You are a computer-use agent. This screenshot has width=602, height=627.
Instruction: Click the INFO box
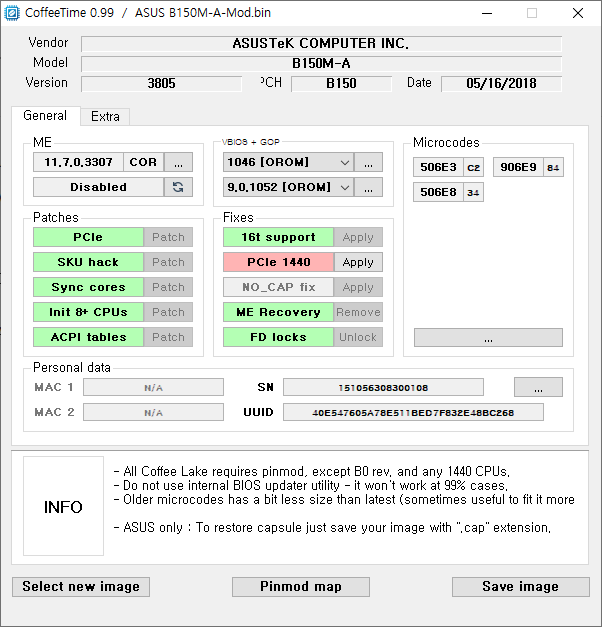[63, 506]
